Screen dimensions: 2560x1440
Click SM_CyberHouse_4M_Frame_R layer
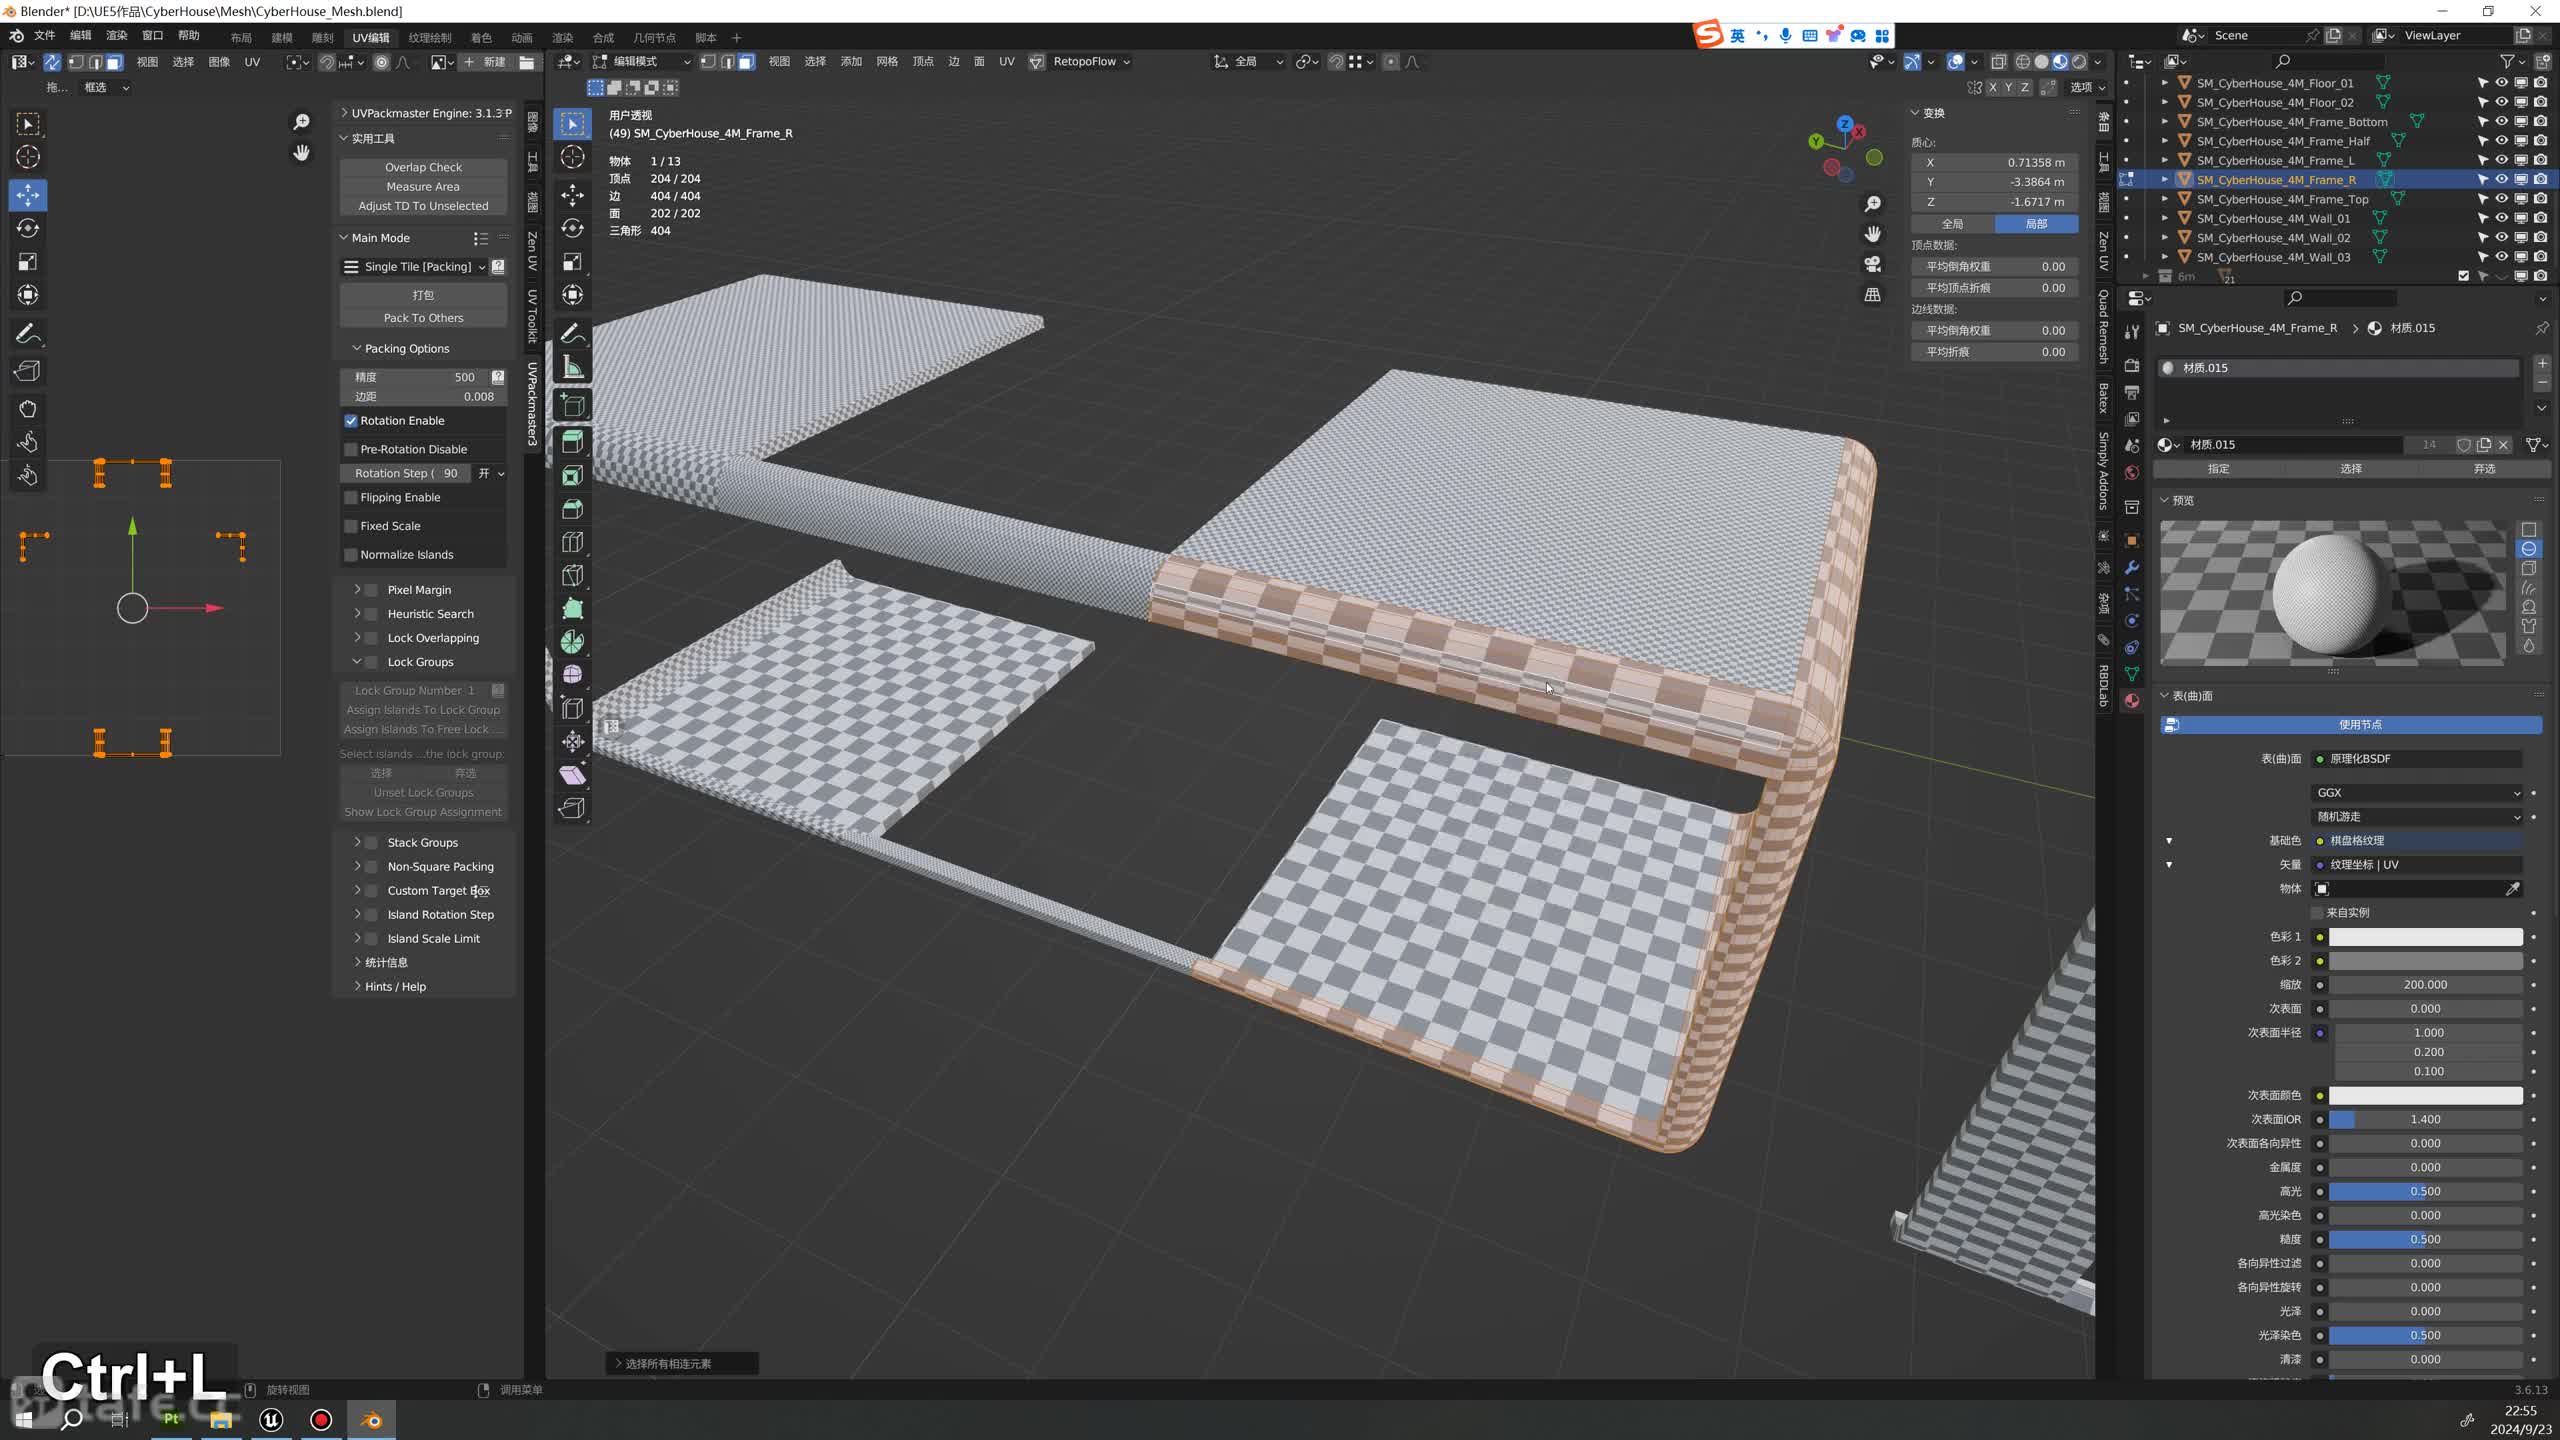[2279, 178]
